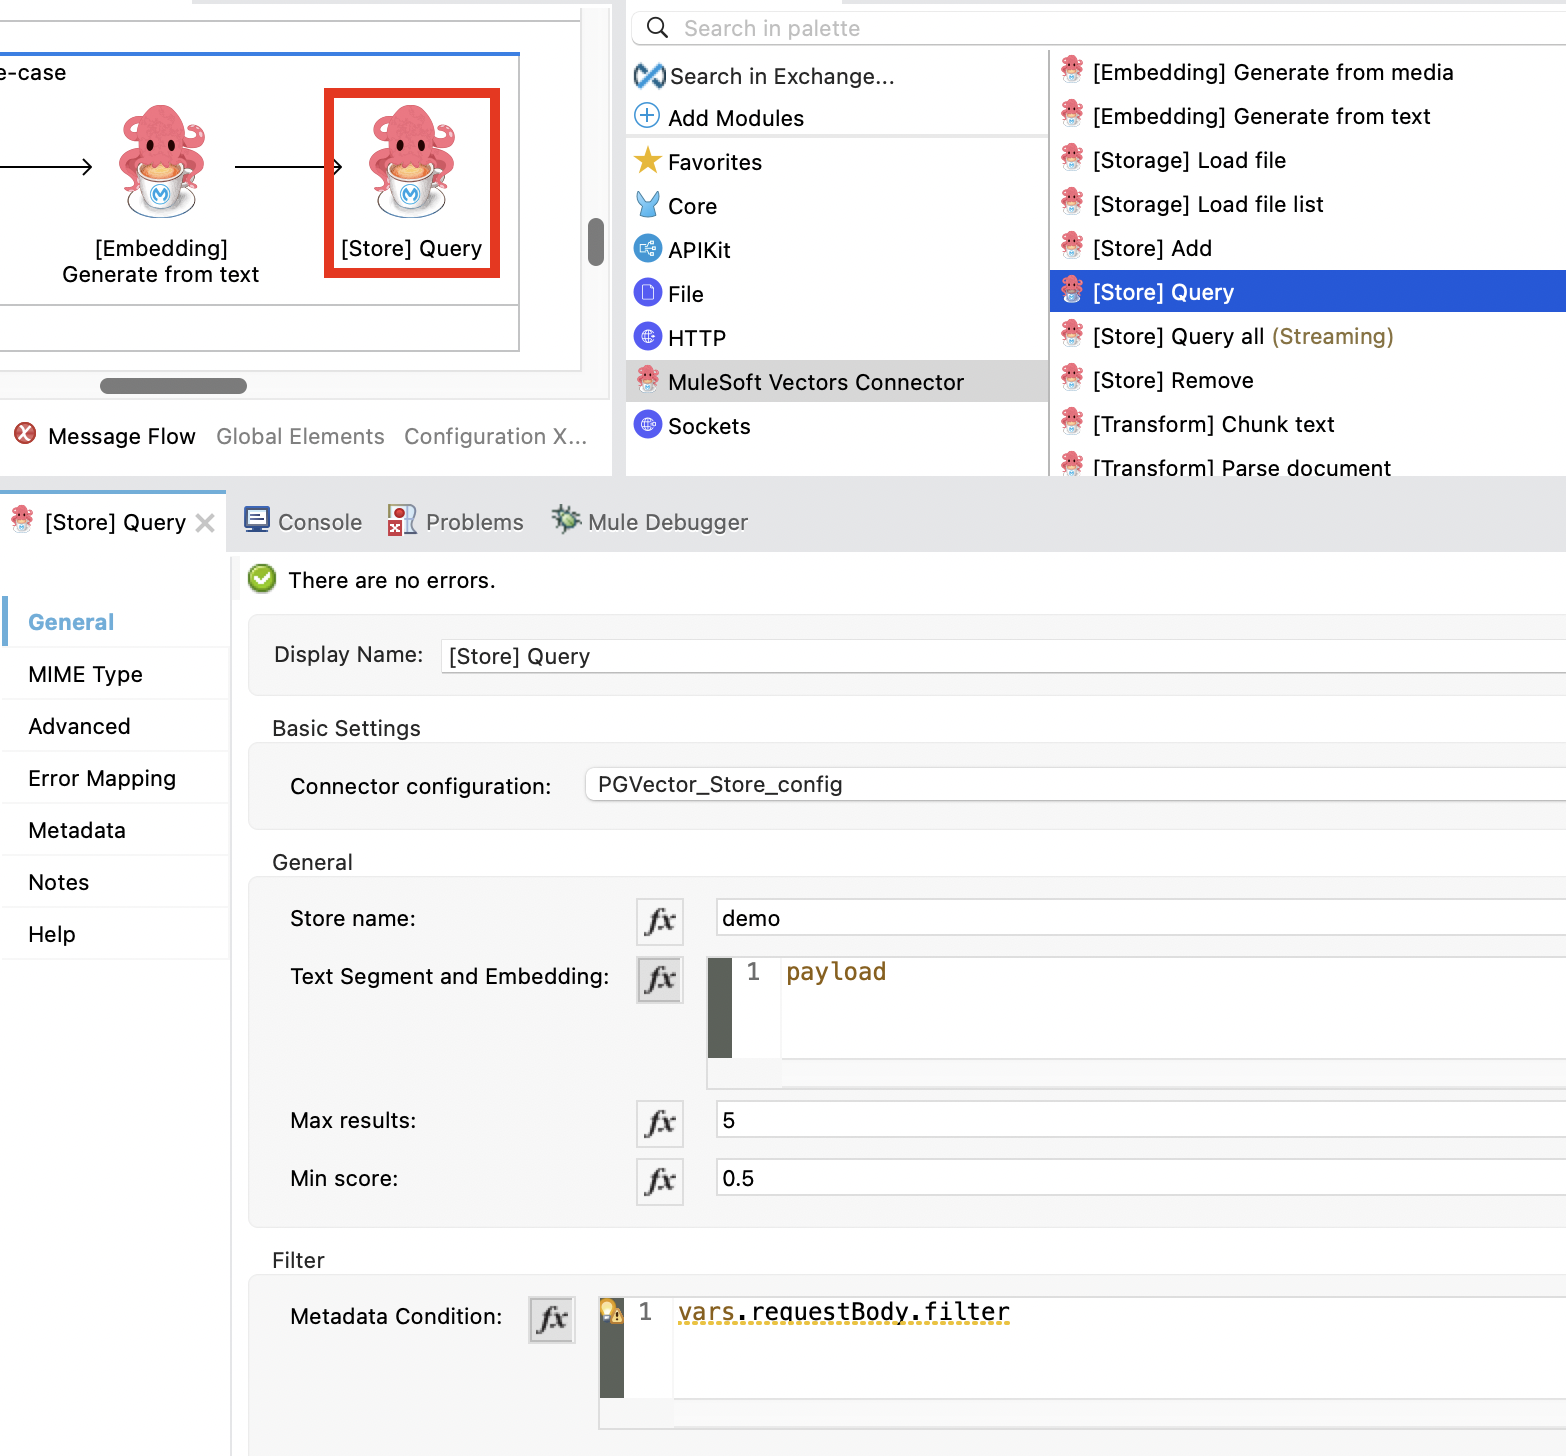This screenshot has width=1566, height=1456.
Task: Click the warning marker beside Metadata Condition
Action: 611,1311
